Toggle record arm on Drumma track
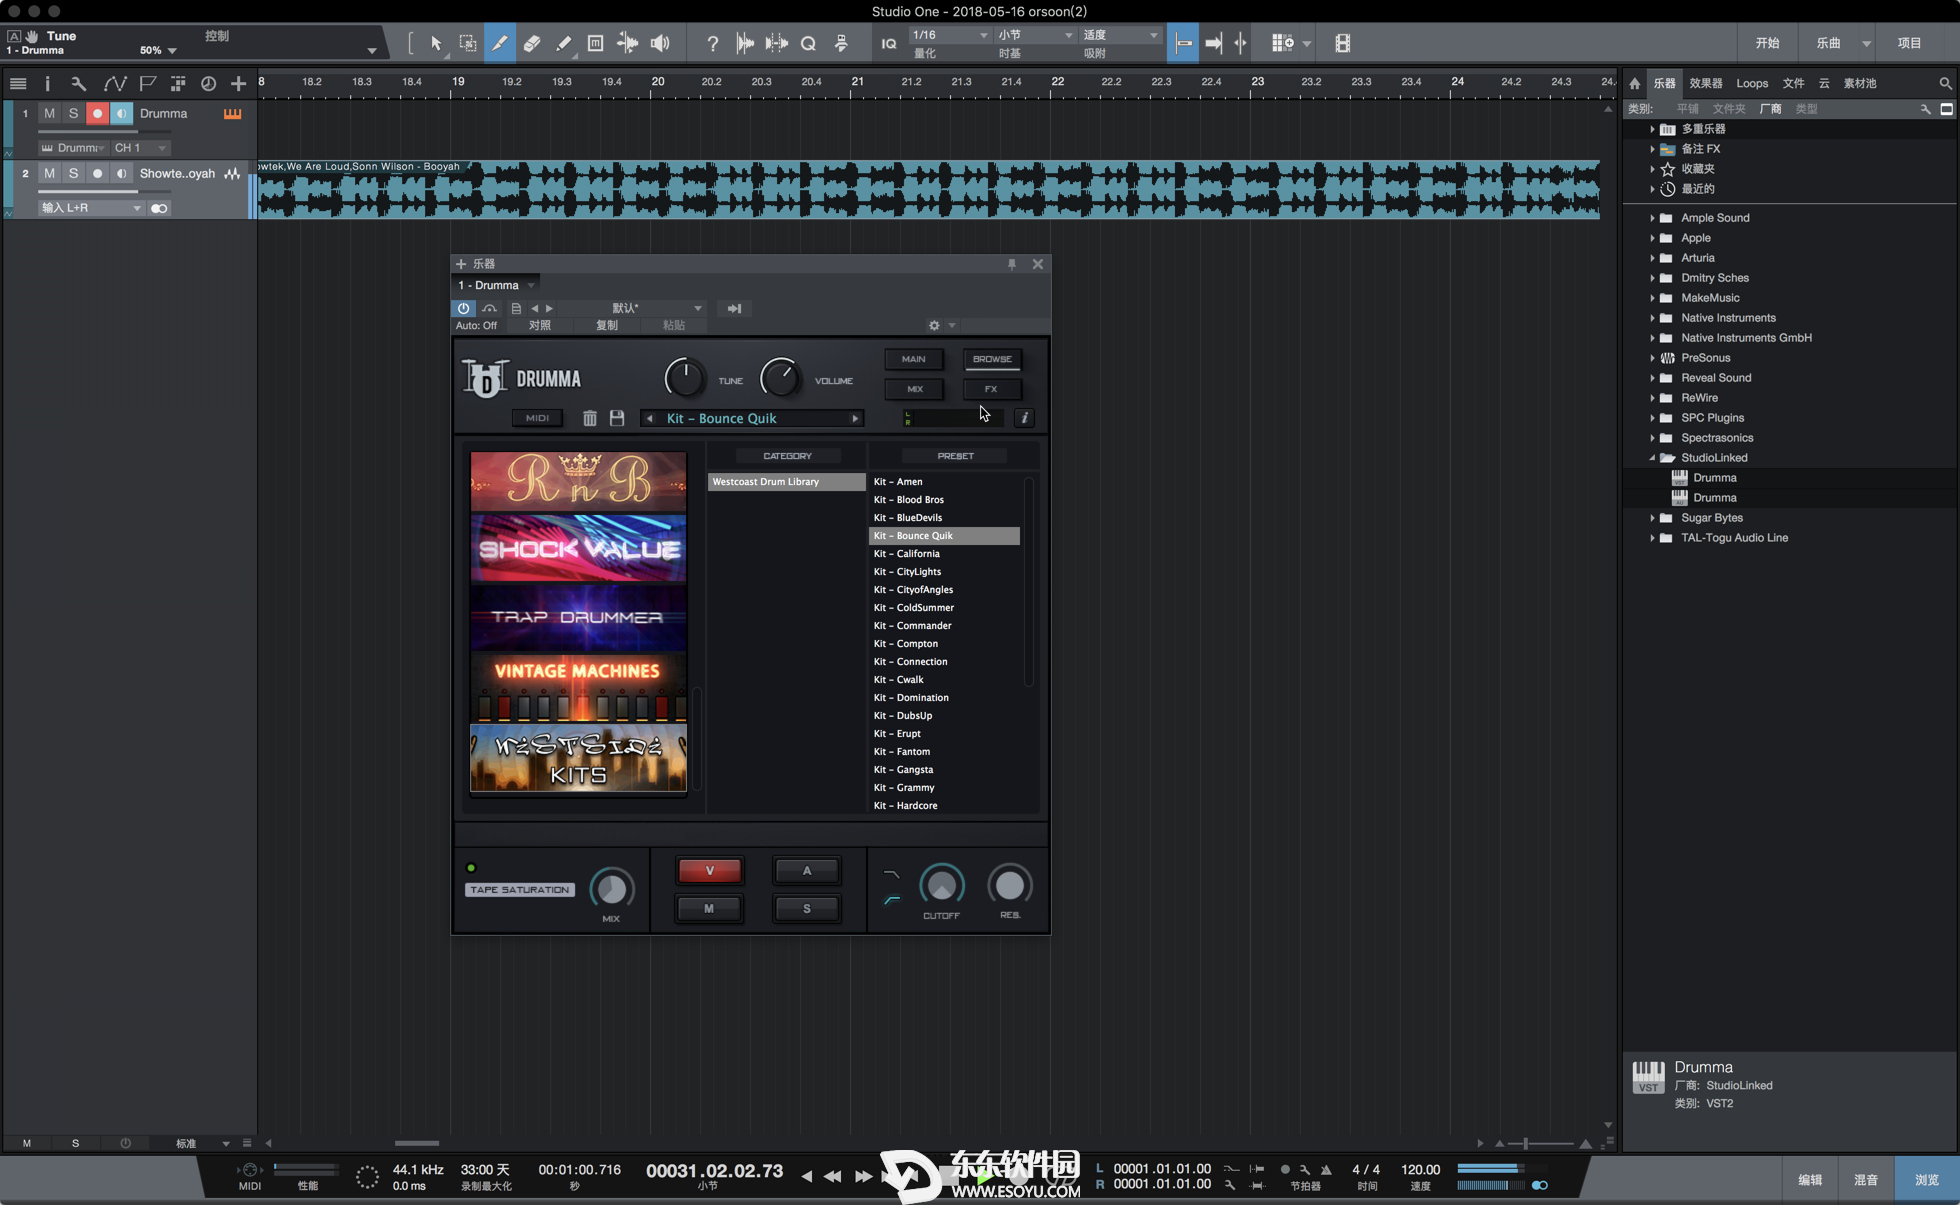Image resolution: width=1960 pixels, height=1205 pixels. click(97, 113)
